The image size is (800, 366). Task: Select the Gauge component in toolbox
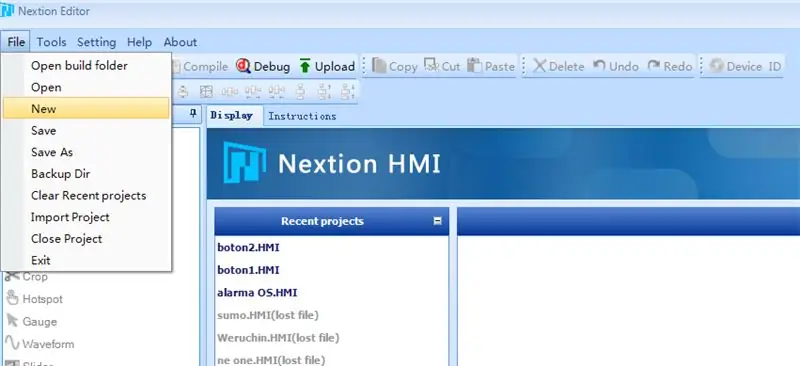coord(31,321)
